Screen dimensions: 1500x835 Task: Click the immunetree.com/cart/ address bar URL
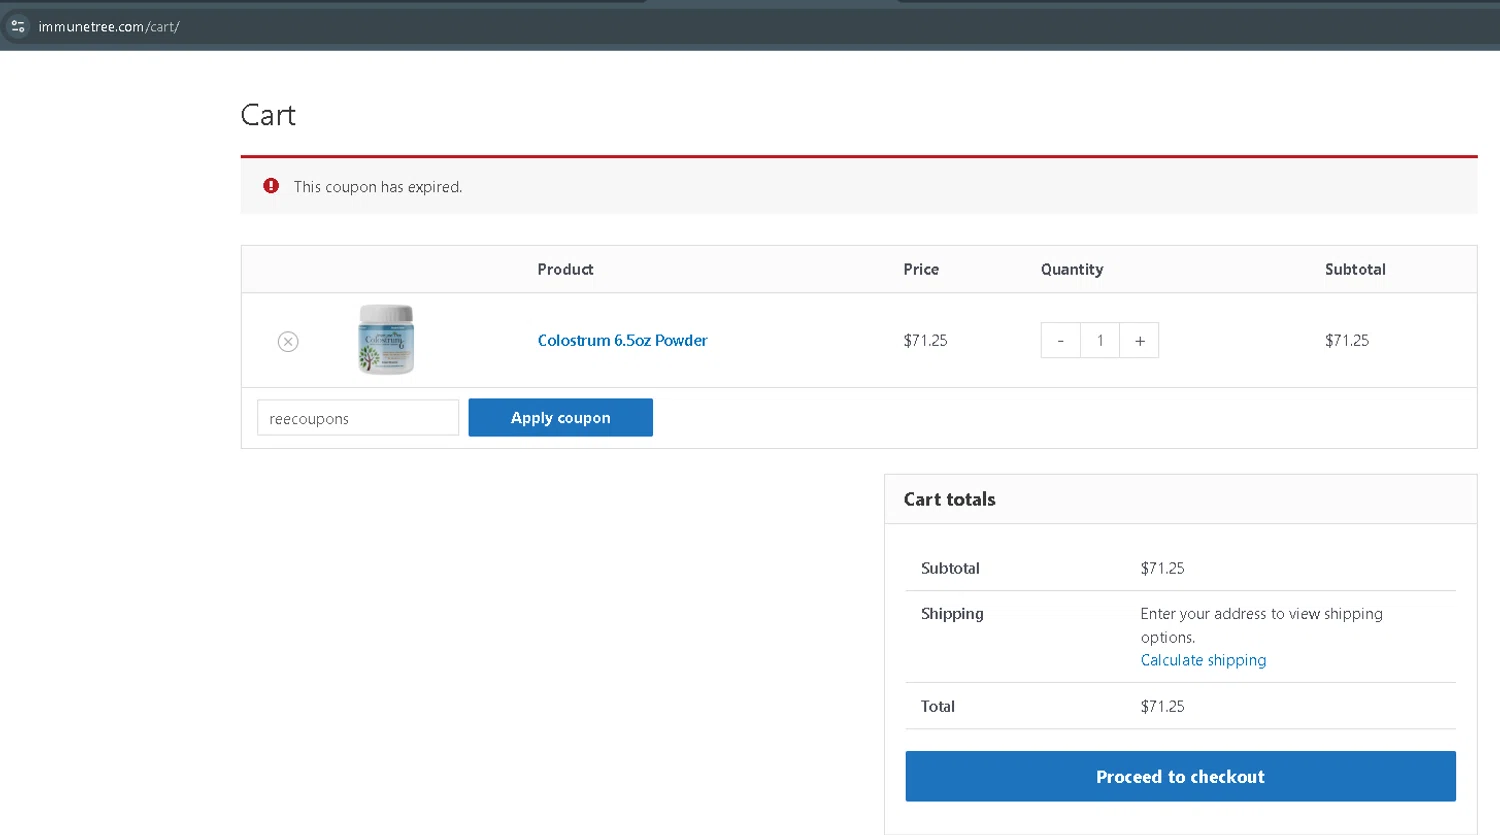click(x=109, y=27)
